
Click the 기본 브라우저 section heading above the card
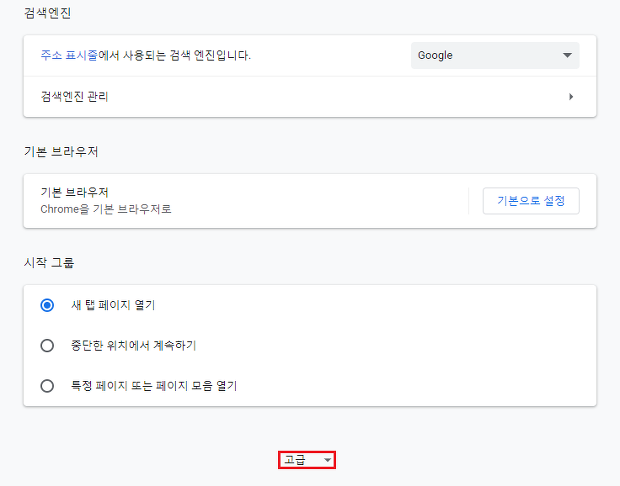click(61, 151)
